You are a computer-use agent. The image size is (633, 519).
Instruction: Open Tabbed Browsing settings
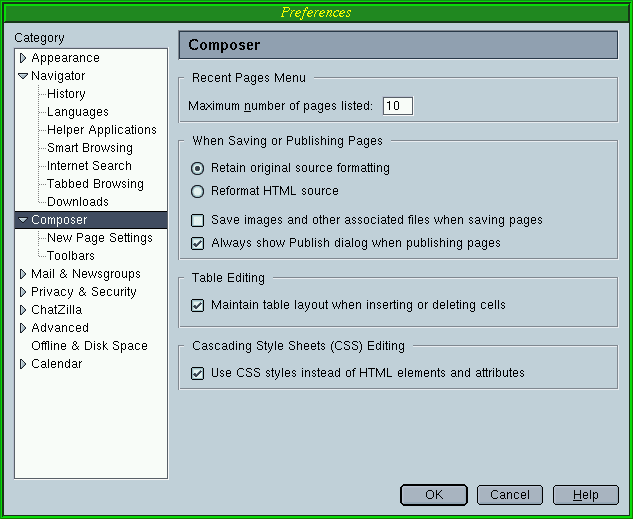pos(95,184)
